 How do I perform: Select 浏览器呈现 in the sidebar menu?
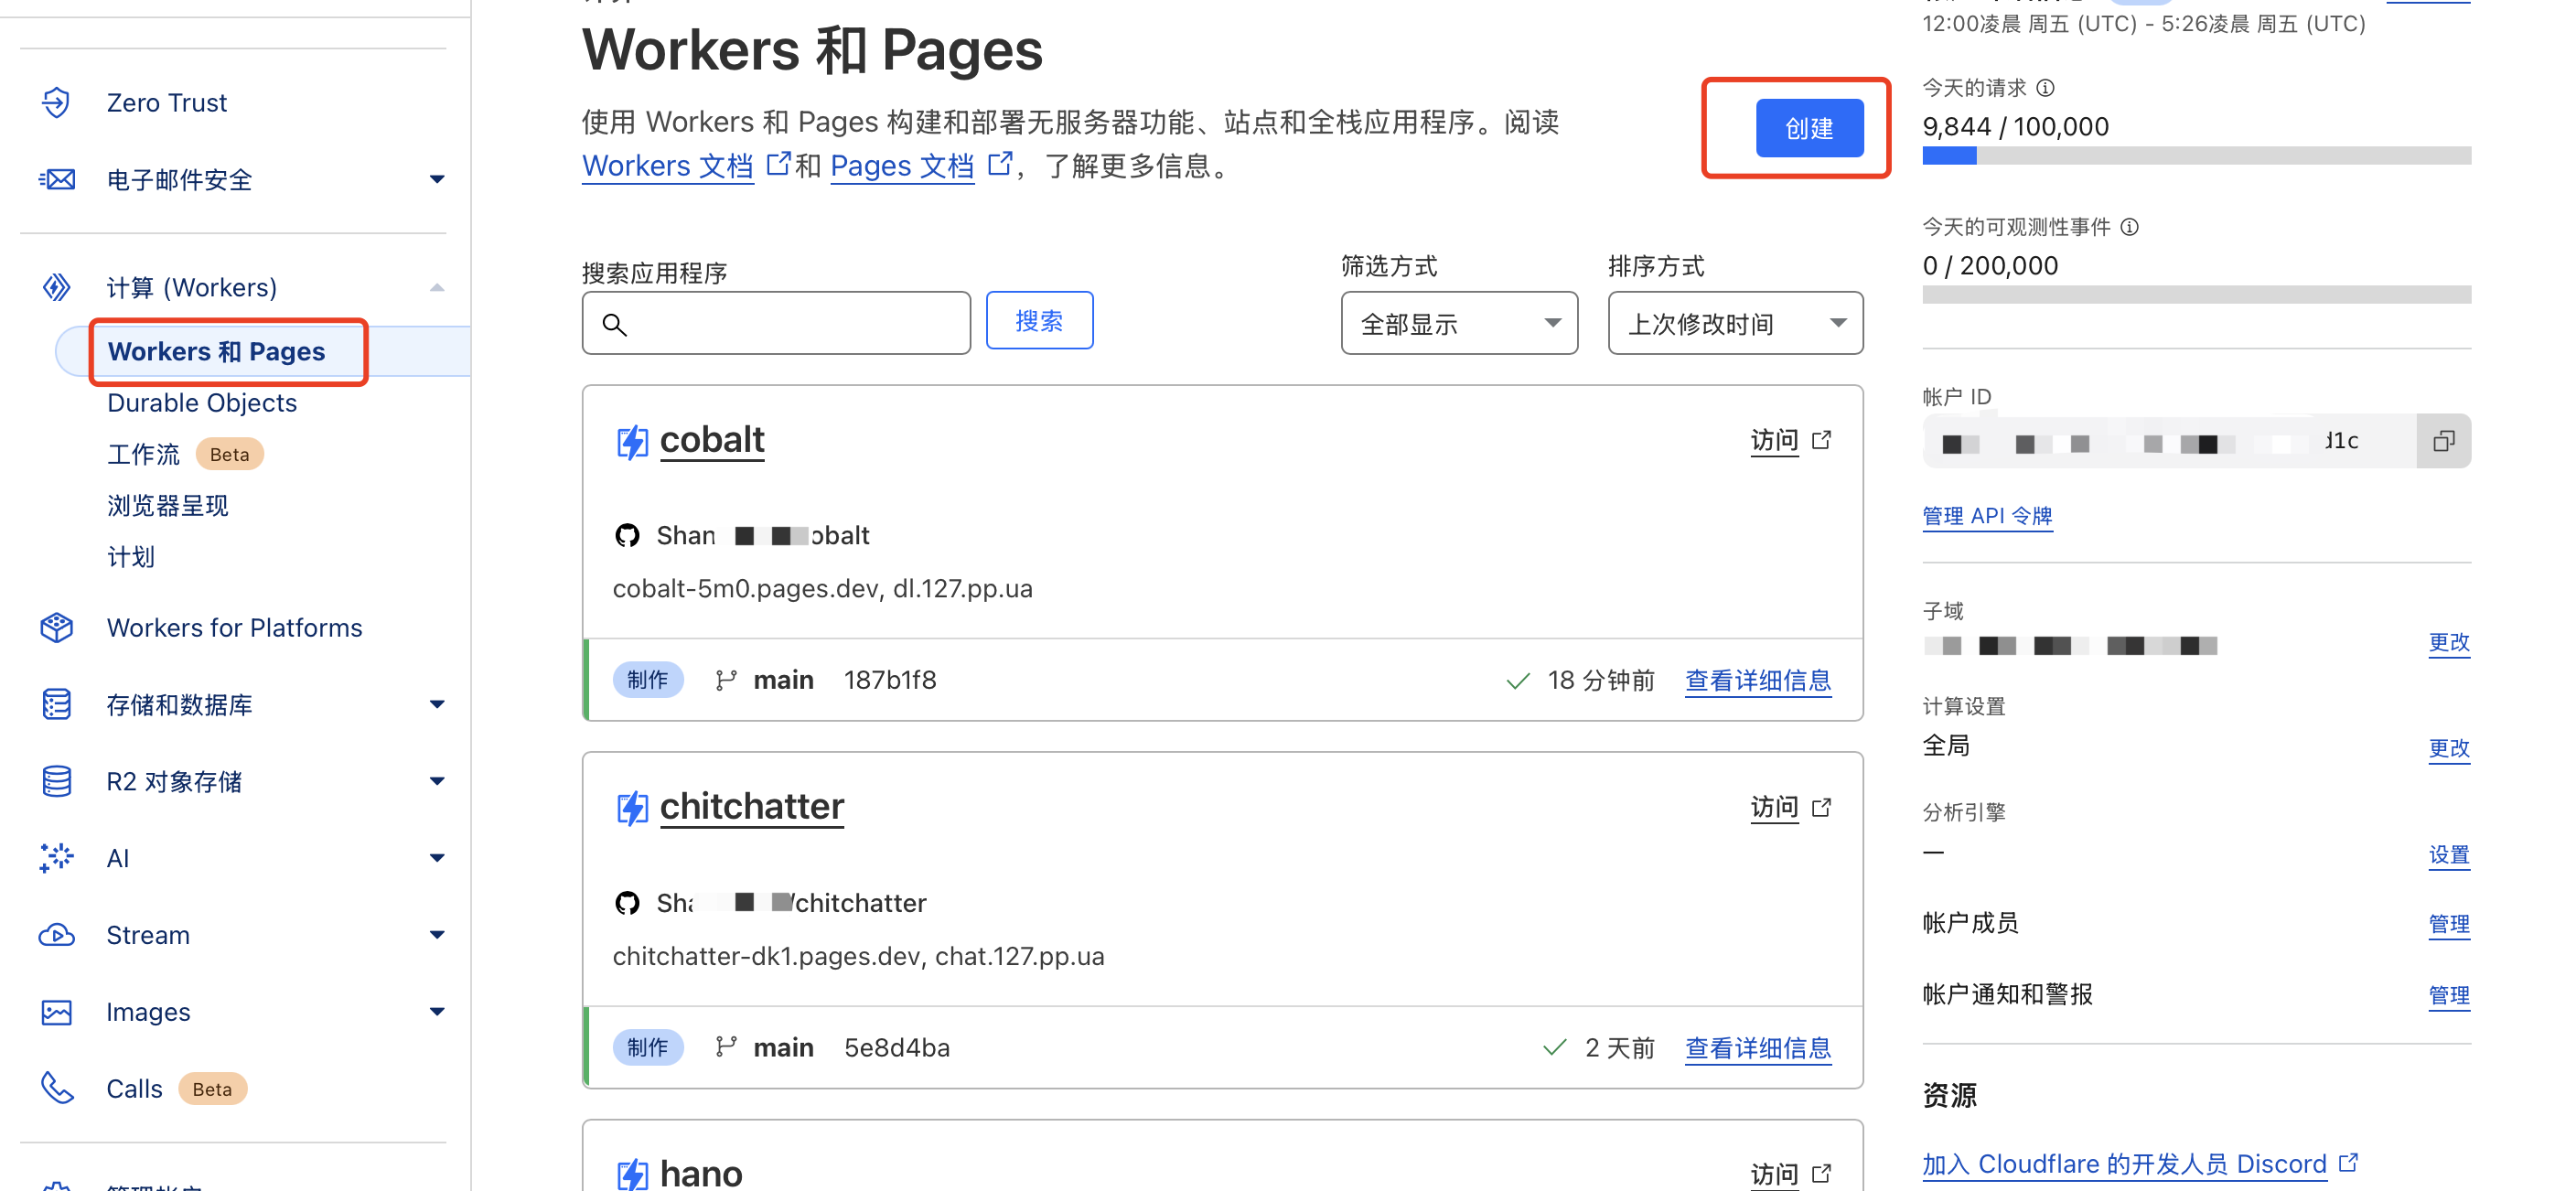[x=168, y=505]
